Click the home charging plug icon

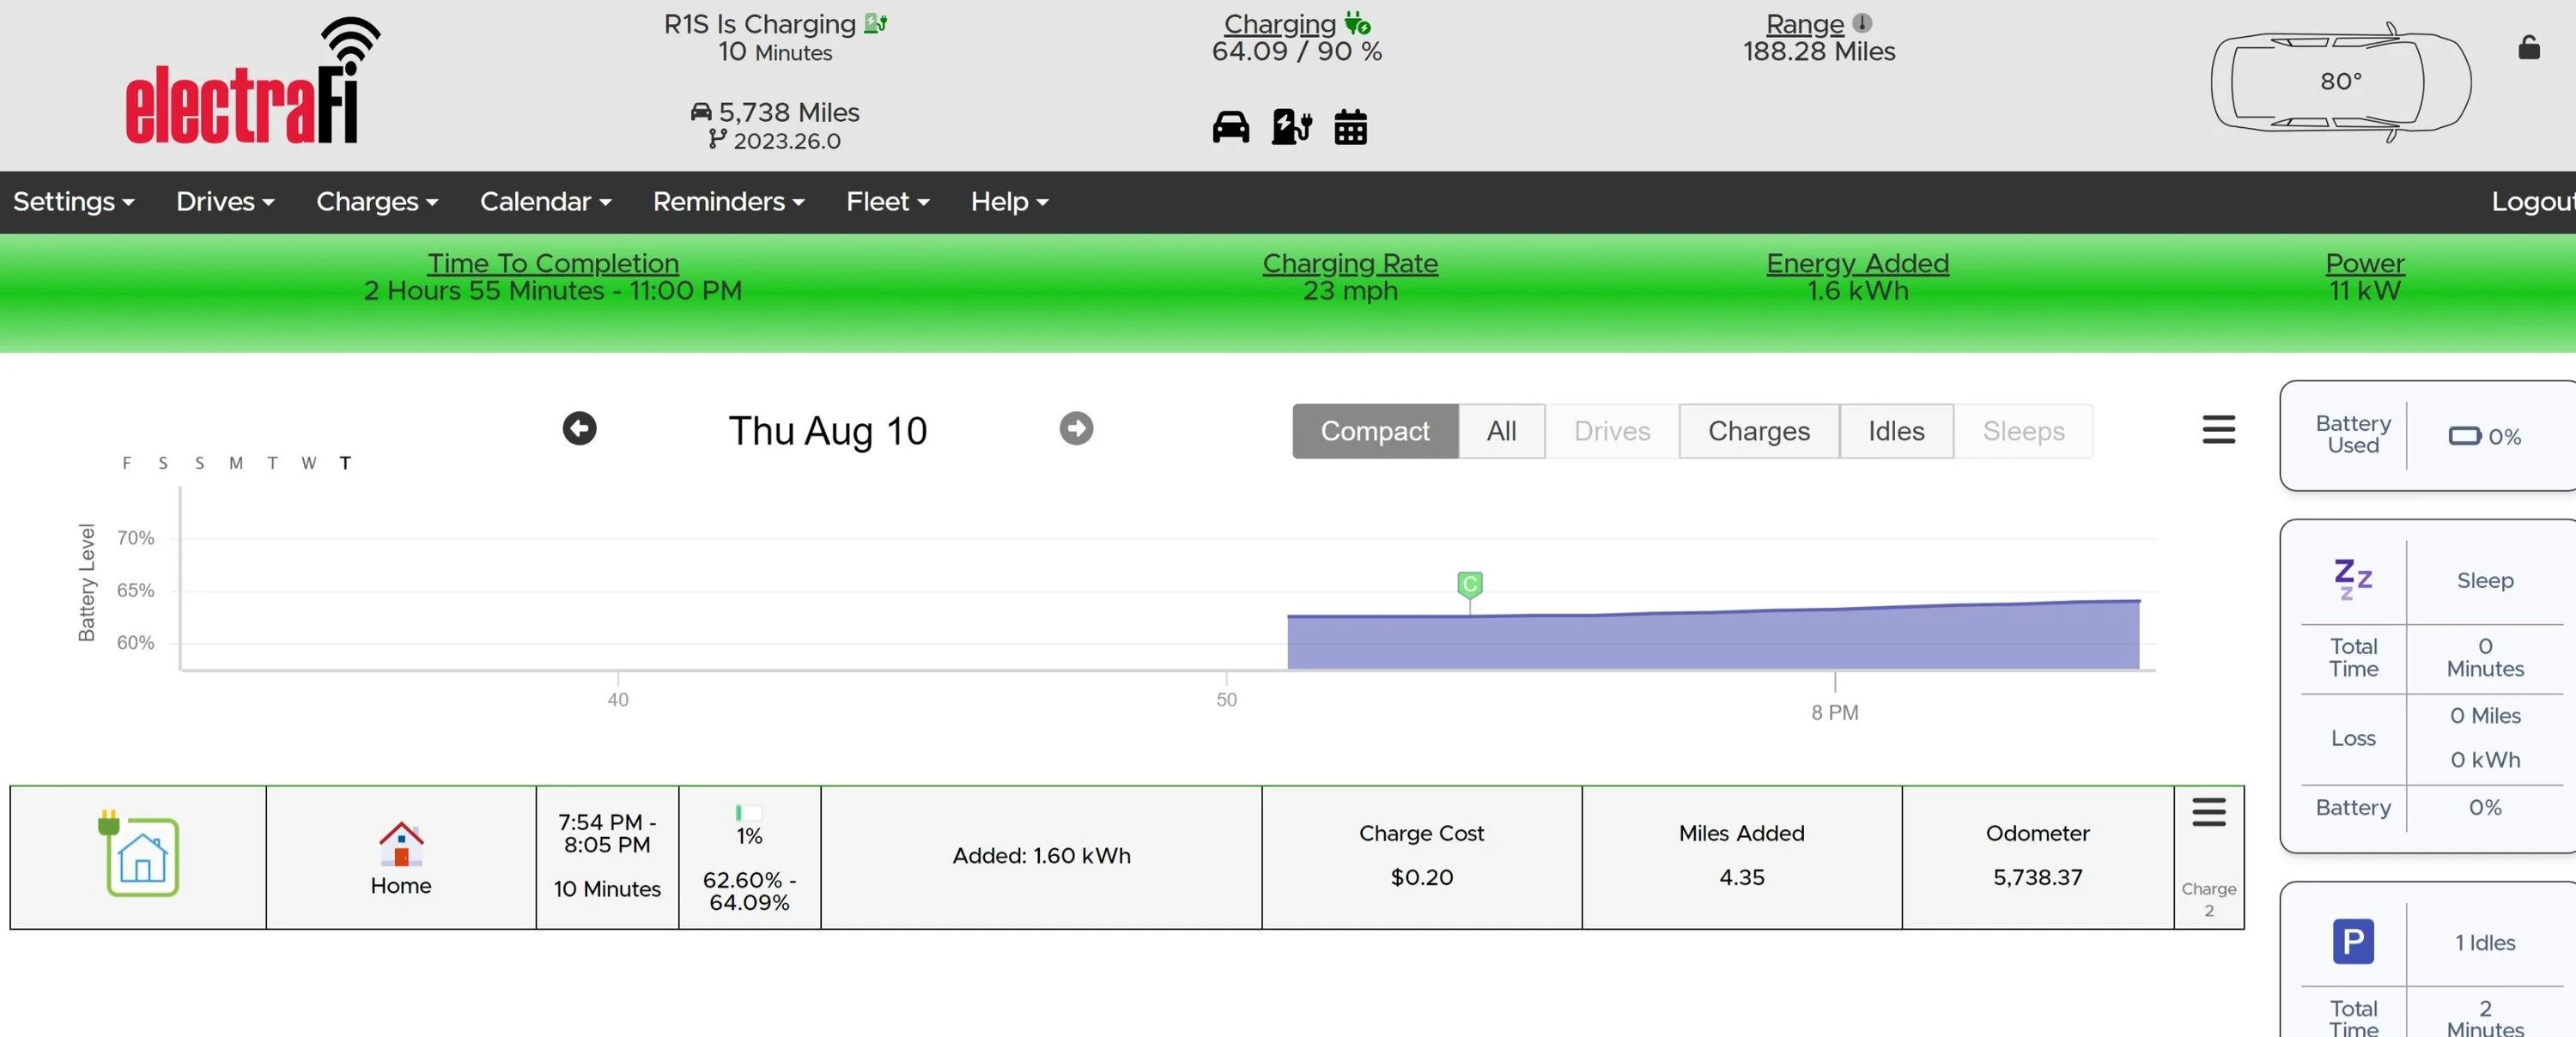click(139, 853)
